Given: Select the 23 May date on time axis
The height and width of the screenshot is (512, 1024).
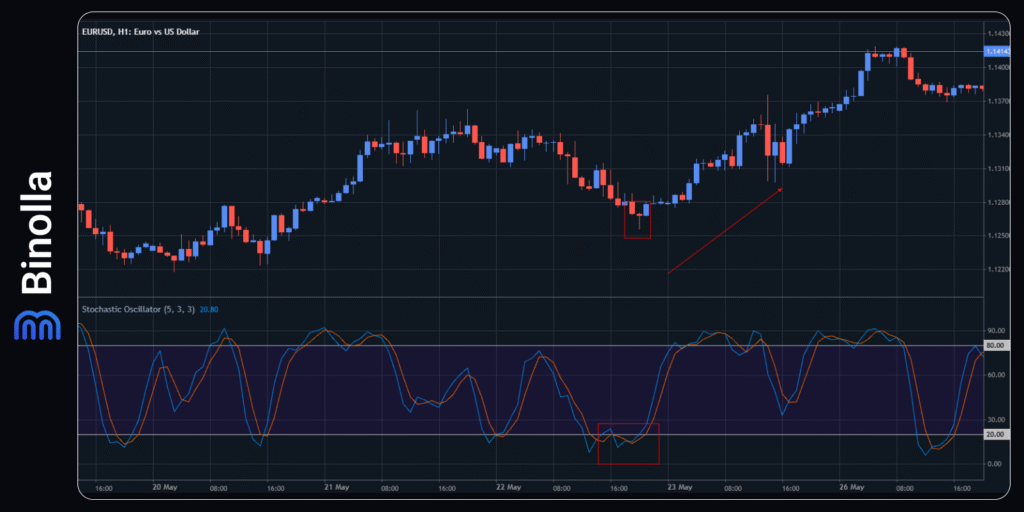Looking at the screenshot, I should pyautogui.click(x=679, y=489).
